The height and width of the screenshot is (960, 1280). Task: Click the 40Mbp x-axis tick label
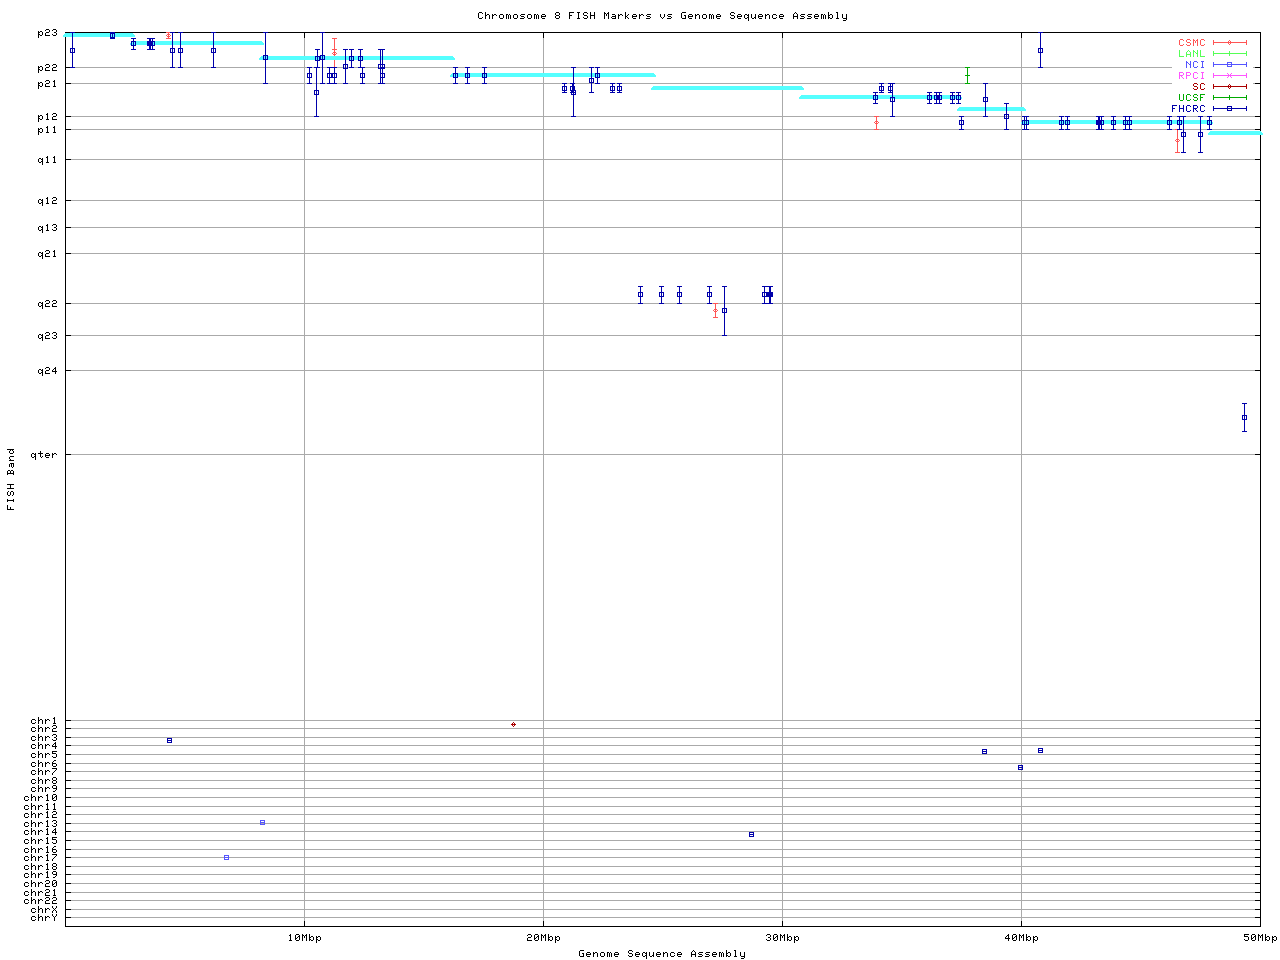click(1021, 937)
